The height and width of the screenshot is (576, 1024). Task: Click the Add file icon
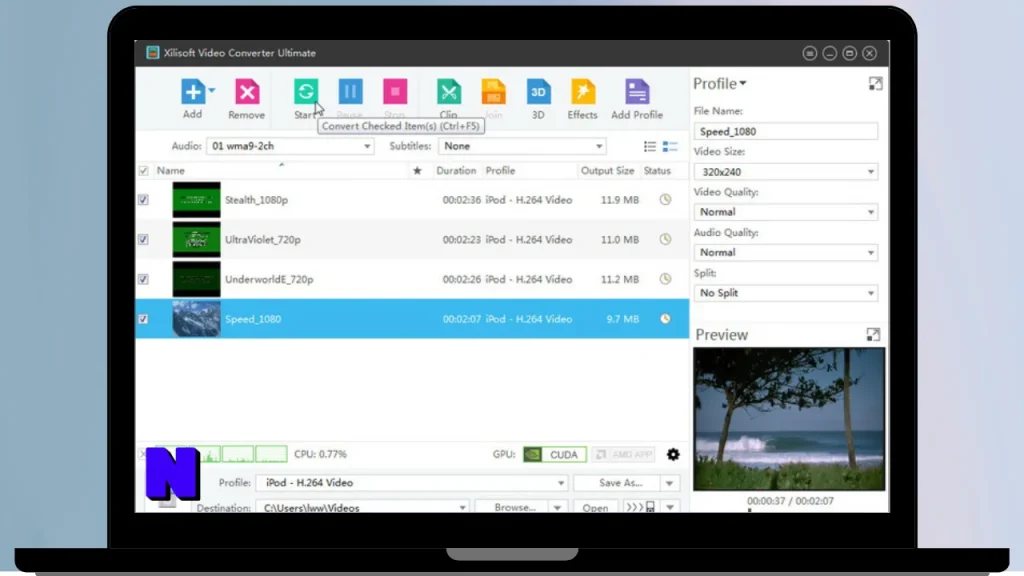coord(193,91)
